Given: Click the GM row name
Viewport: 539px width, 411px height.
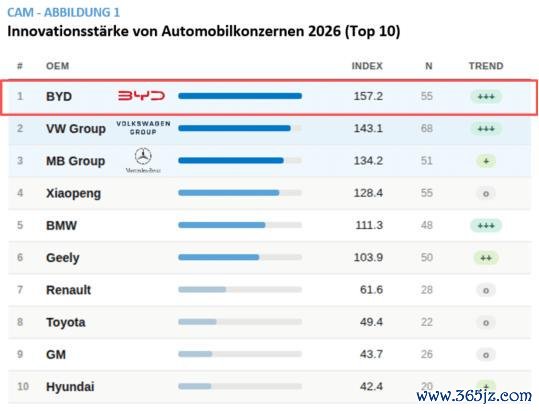Looking at the screenshot, I should click(56, 354).
